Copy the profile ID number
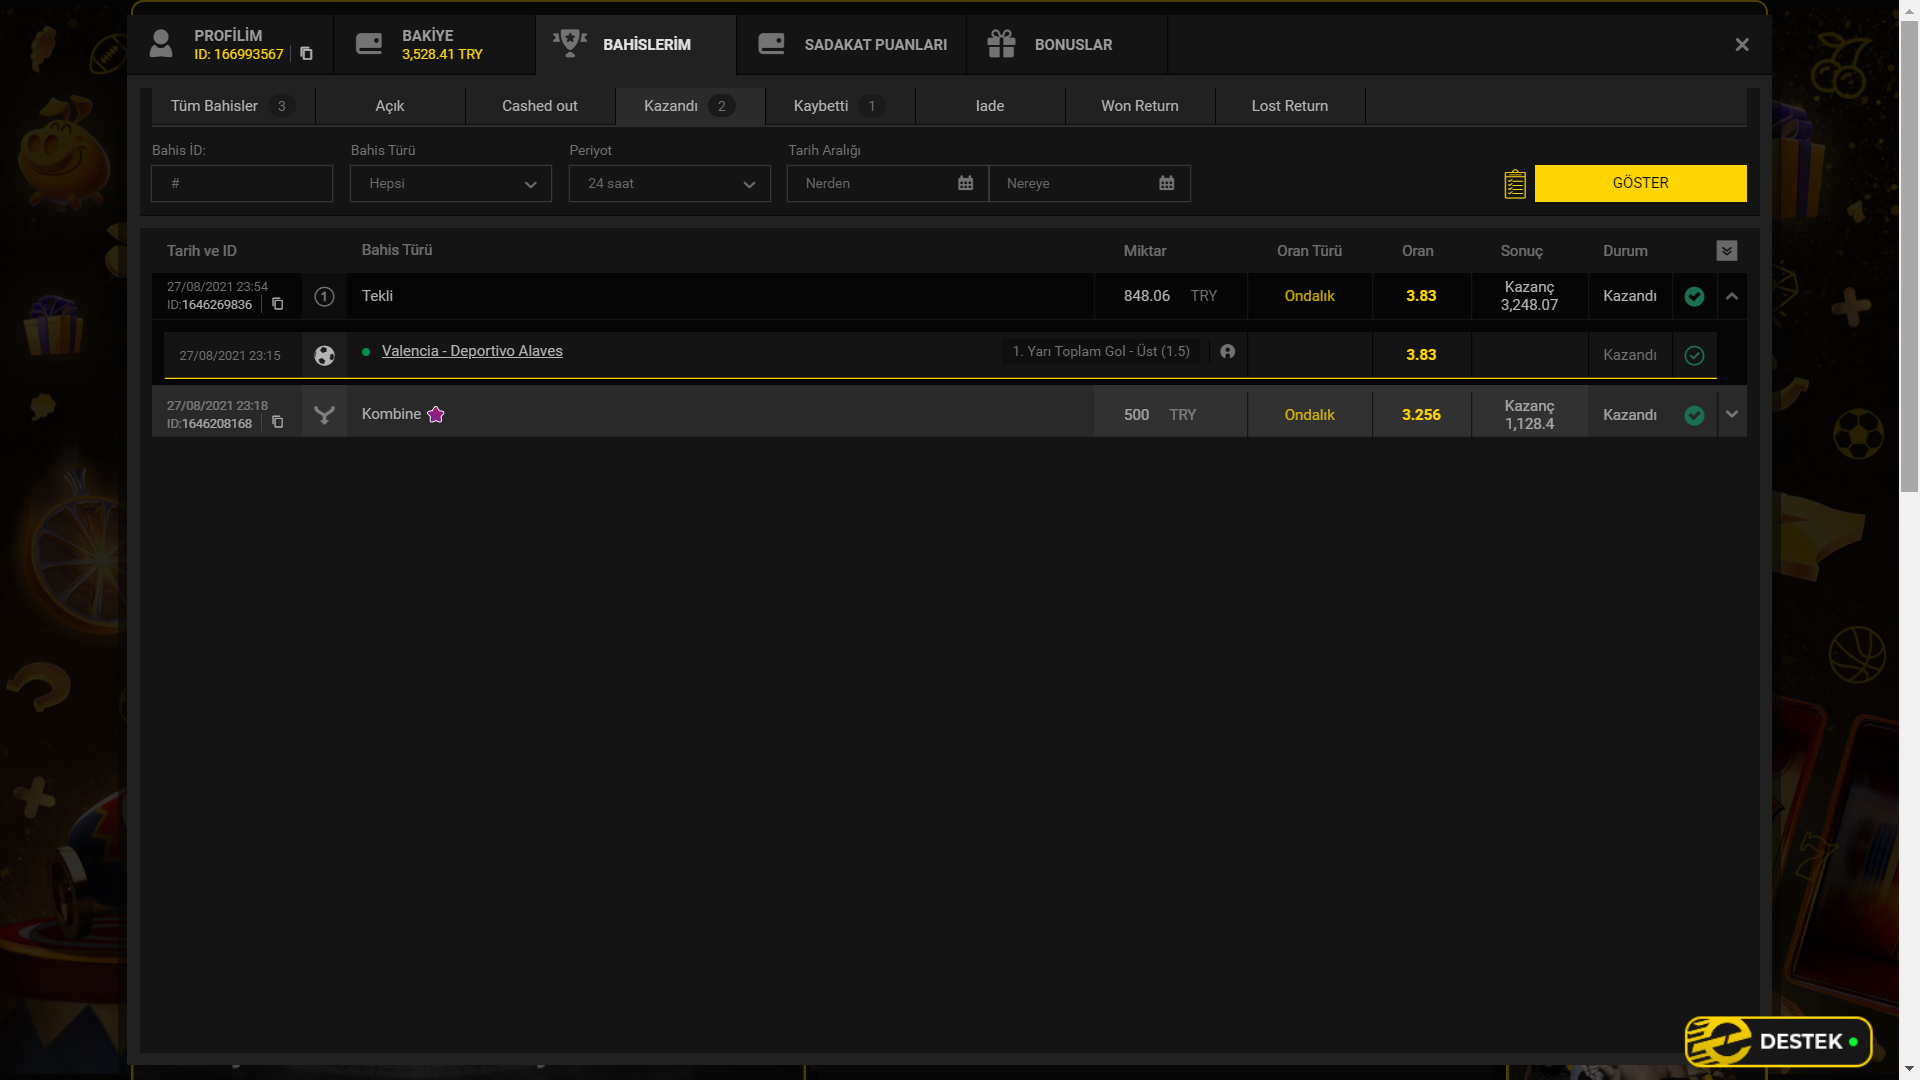1920x1080 pixels. pos(306,54)
